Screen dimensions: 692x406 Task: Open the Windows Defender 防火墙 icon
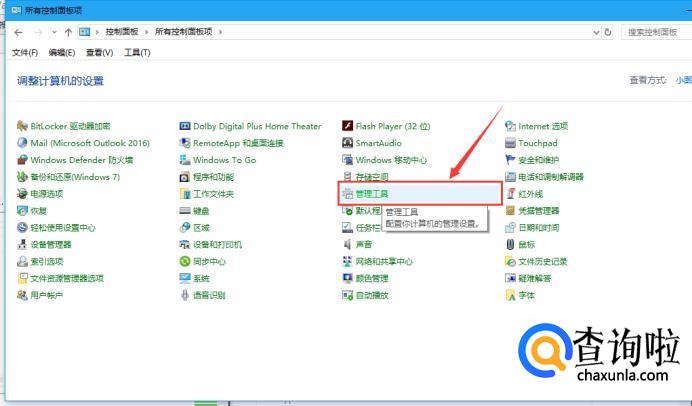(x=22, y=160)
